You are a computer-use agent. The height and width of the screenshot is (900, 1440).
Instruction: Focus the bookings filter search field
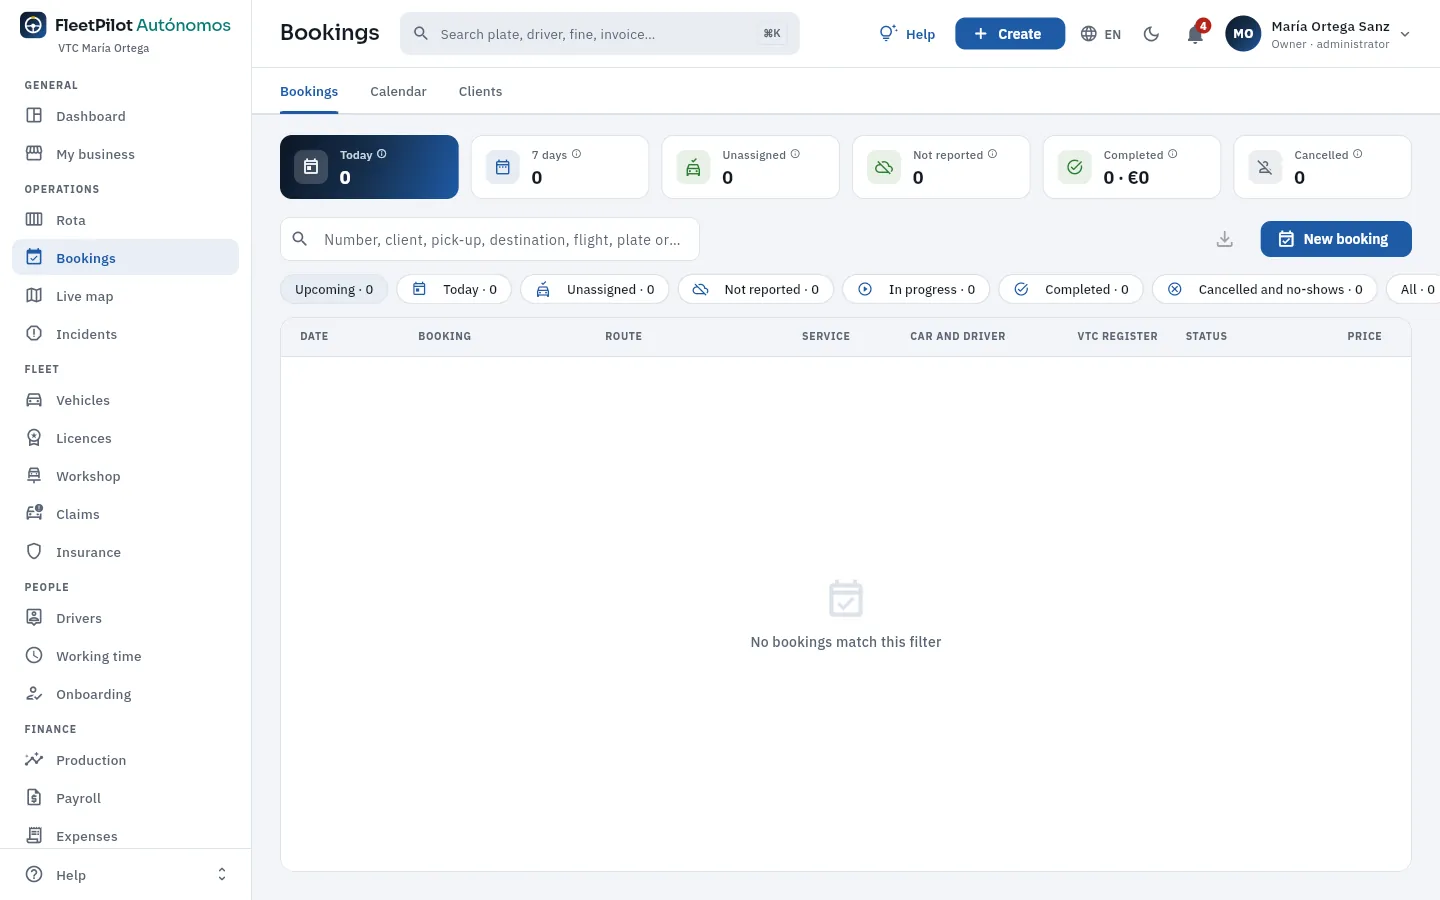point(490,239)
